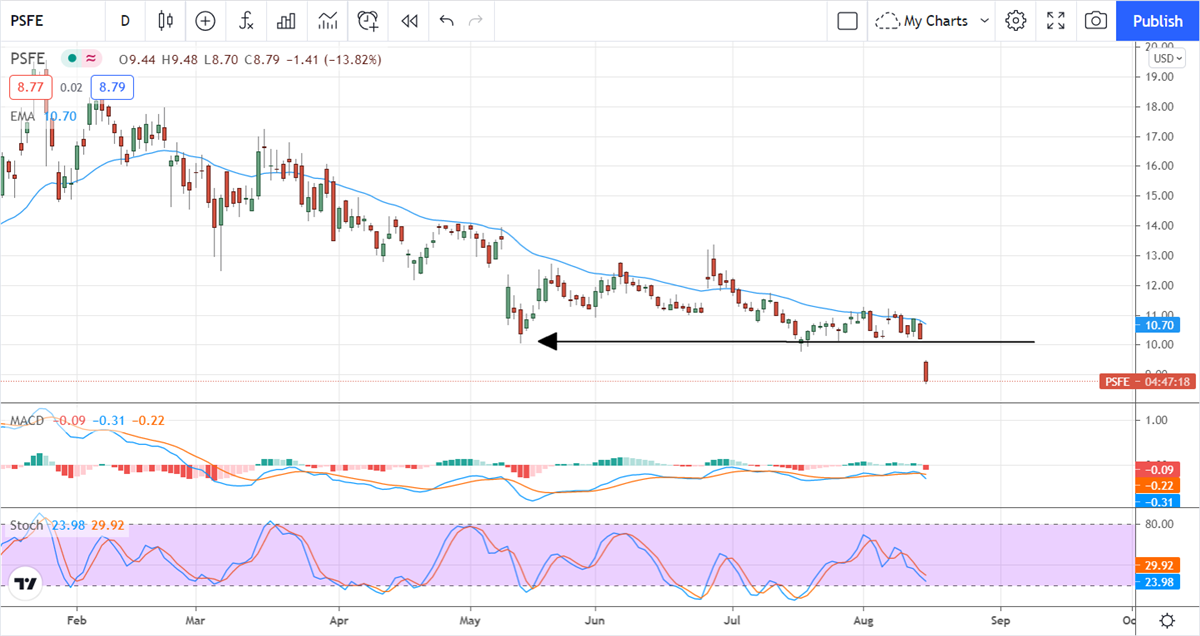1200x636 pixels.
Task: Open the candlestick chart style selector
Action: [166, 20]
